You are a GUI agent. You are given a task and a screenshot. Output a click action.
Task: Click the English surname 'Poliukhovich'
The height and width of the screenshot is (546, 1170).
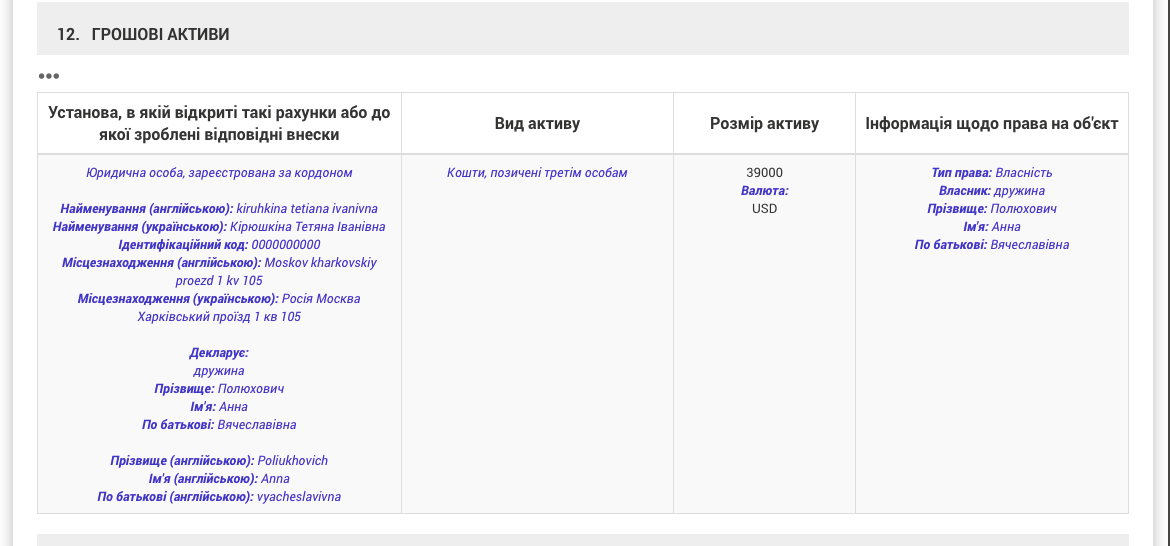pos(292,461)
